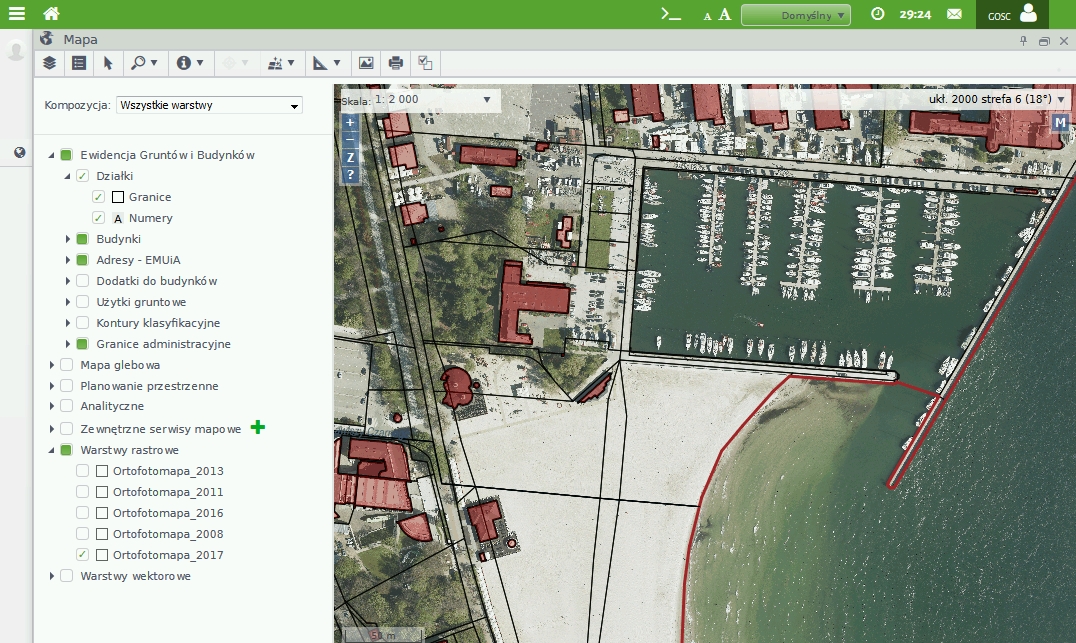Toggle the Użytki gruntowe layer checkbox
Screen dimensions: 1076x643
tap(83, 302)
